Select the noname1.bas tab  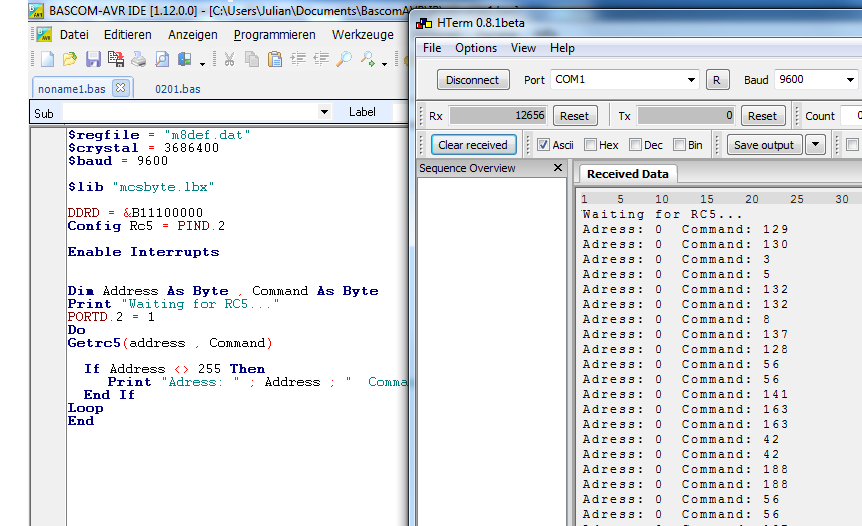72,88
